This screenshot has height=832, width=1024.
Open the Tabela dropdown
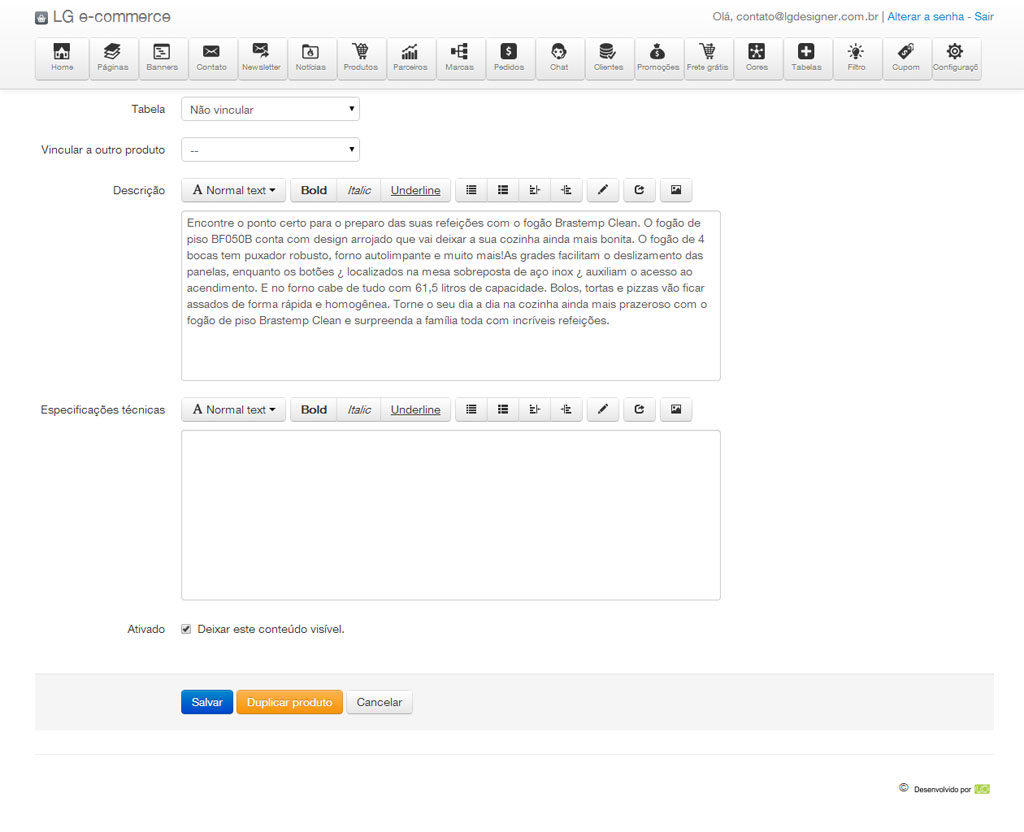tap(270, 110)
